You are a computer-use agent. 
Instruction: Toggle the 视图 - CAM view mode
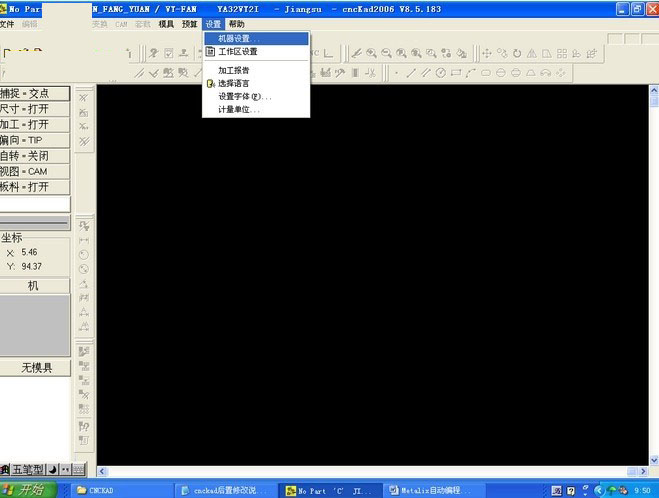34,171
